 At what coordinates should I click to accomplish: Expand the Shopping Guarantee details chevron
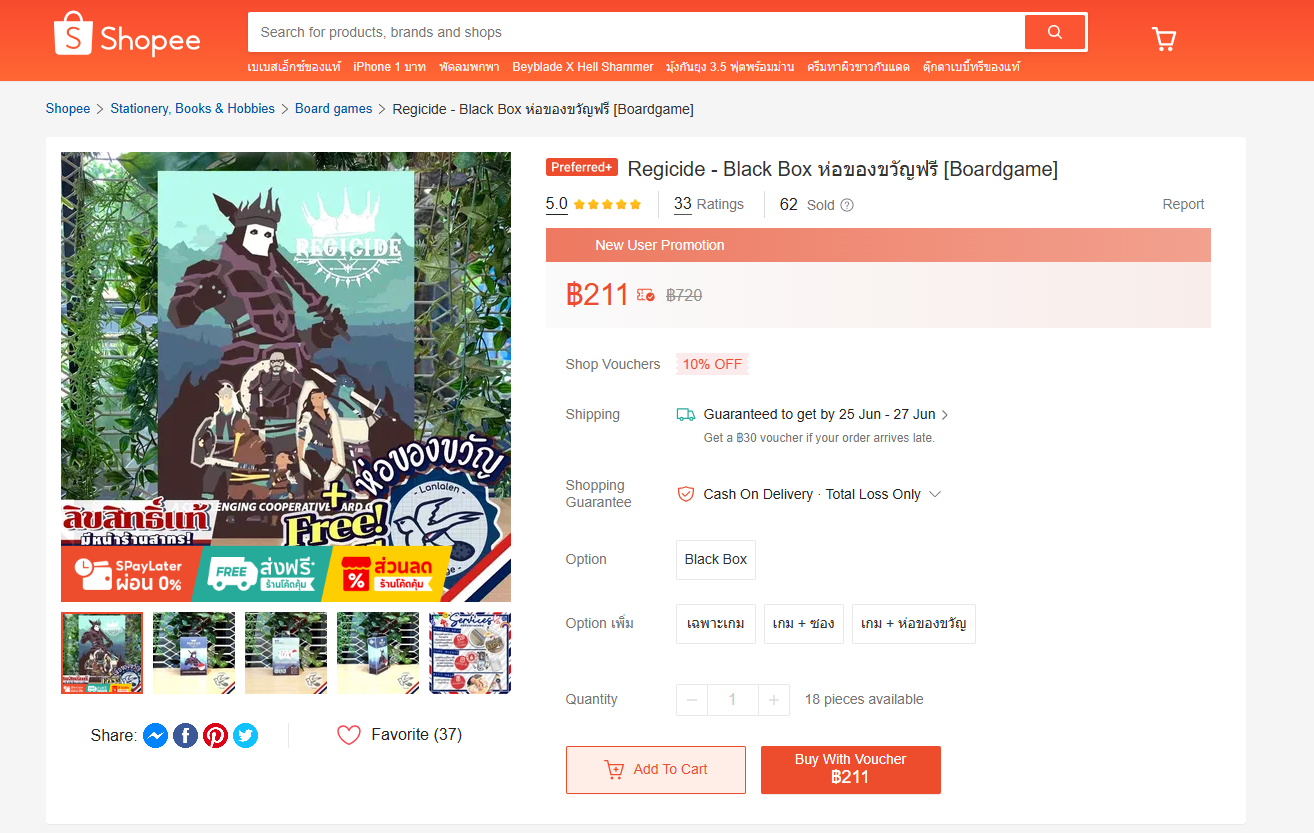pos(935,494)
